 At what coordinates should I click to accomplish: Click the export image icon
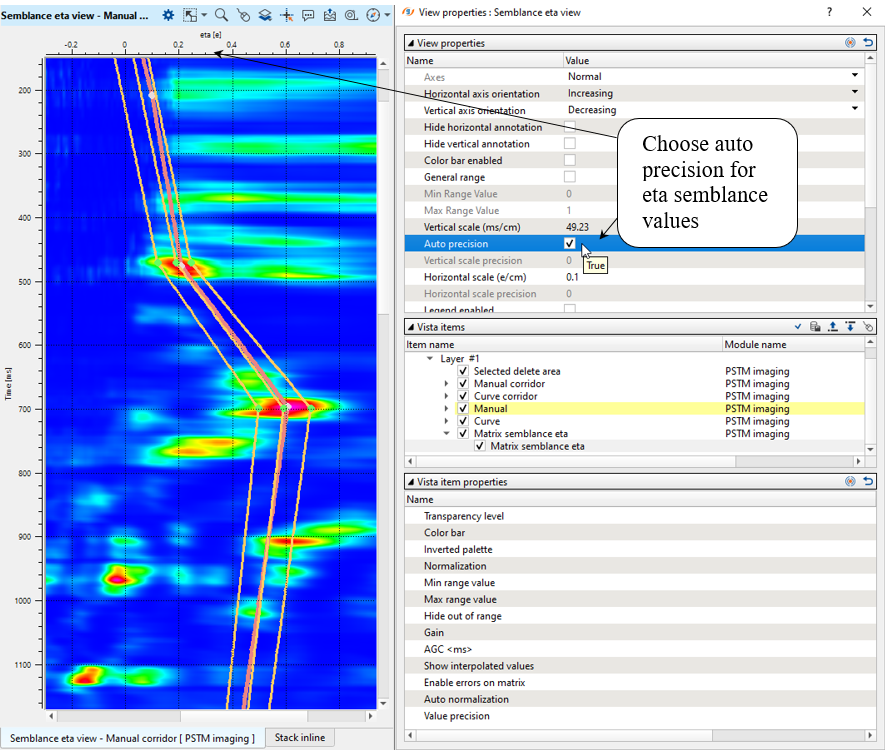point(330,15)
